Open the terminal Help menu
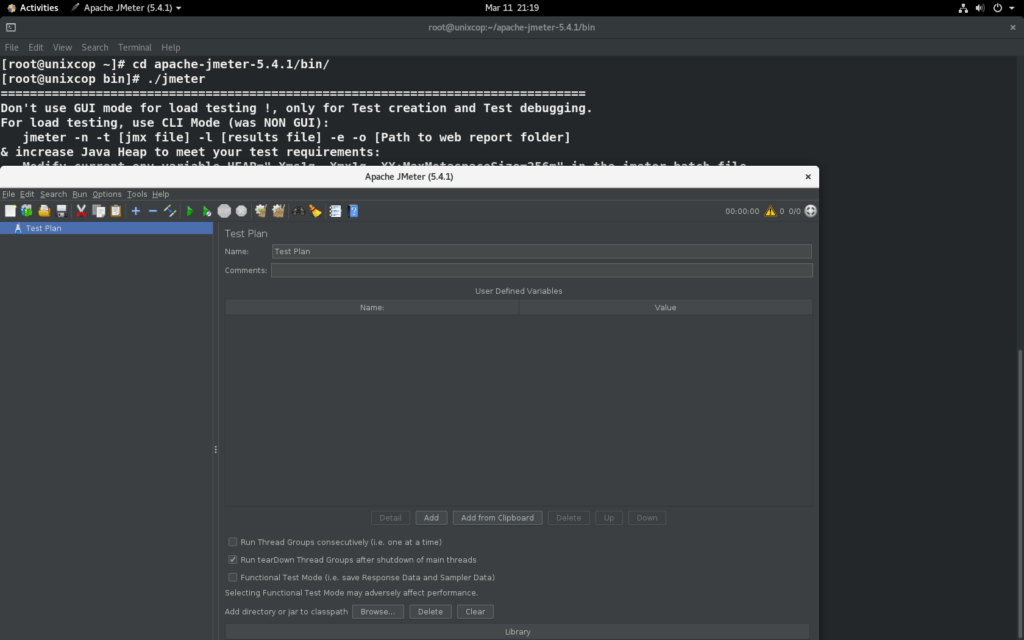 [x=170, y=48]
